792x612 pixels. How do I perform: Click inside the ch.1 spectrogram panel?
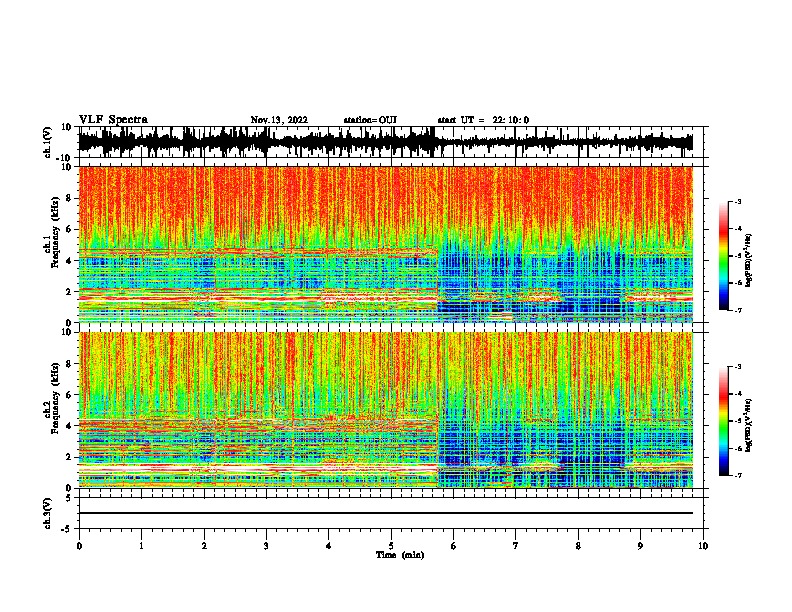[385, 244]
